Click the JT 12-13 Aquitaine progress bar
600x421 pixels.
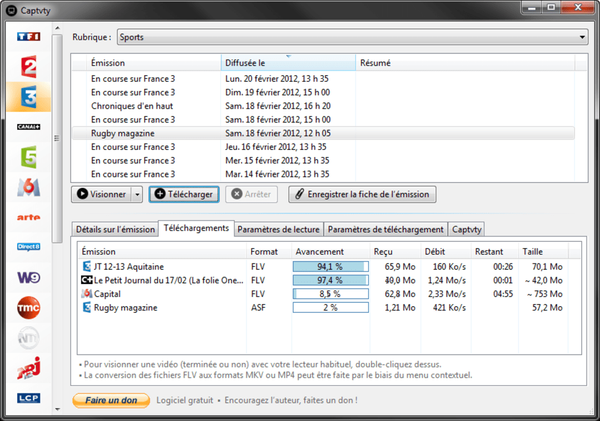click(x=329, y=266)
